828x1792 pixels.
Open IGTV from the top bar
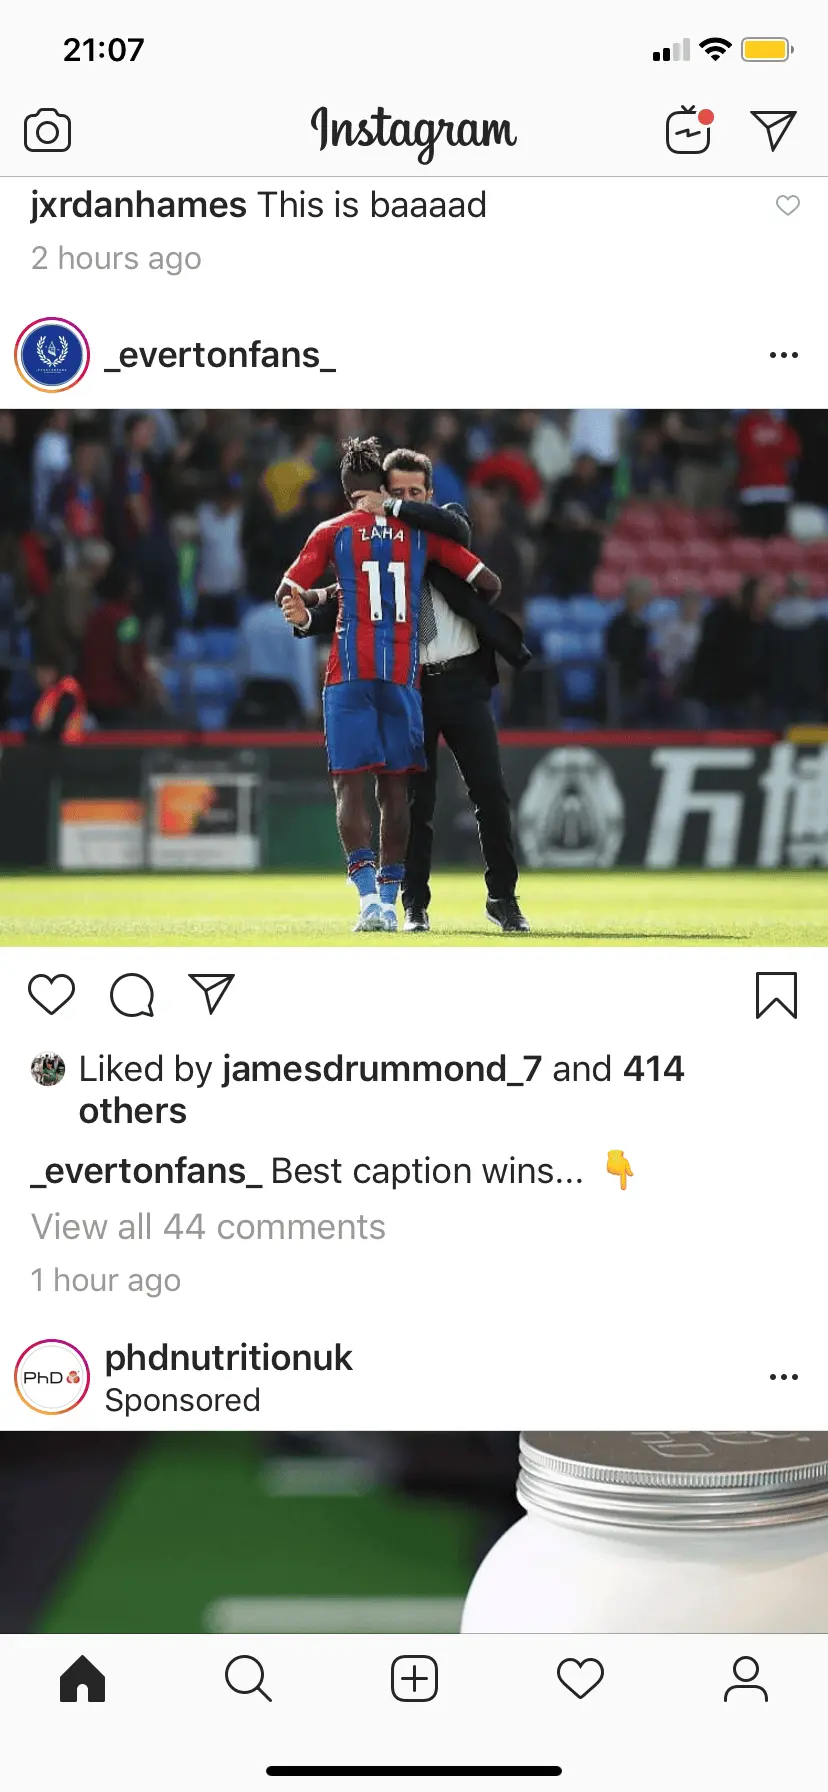coord(689,129)
